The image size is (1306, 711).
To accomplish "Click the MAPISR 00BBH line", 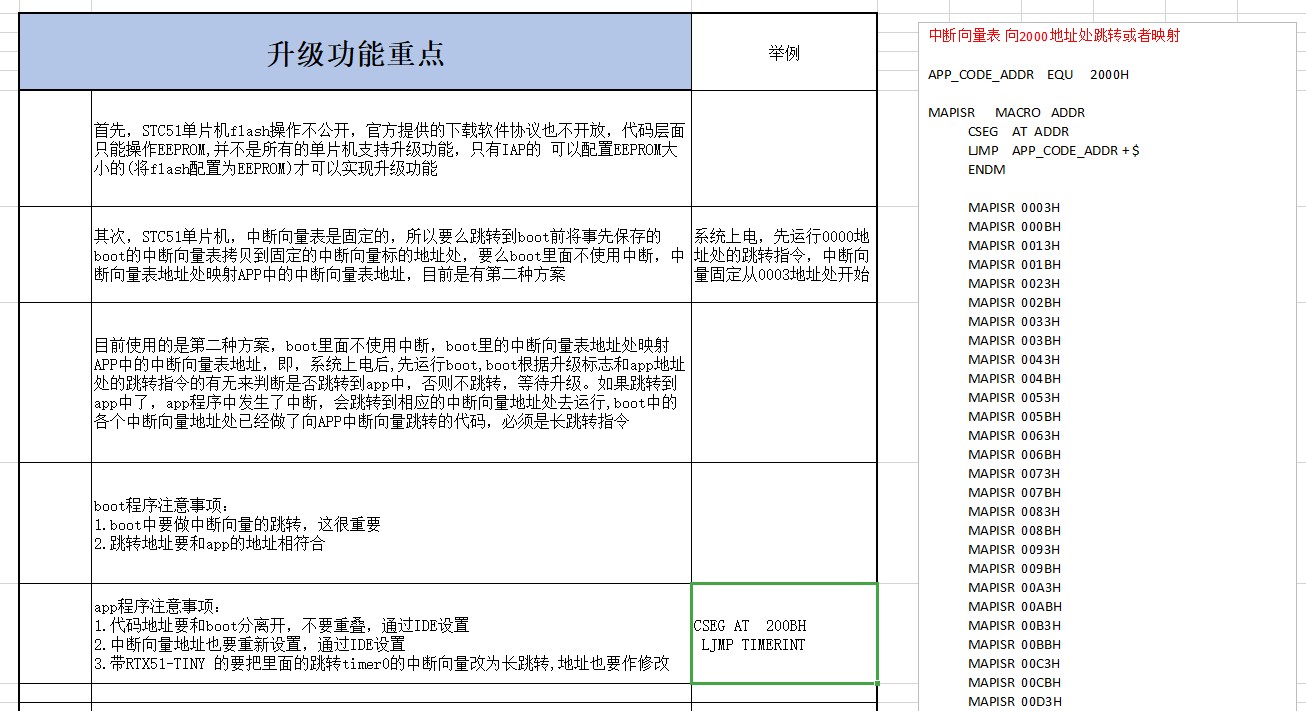I will (x=1014, y=644).
